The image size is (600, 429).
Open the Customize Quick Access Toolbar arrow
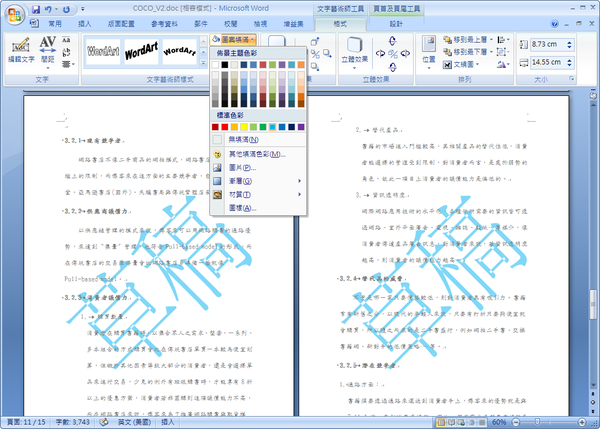point(83,9)
